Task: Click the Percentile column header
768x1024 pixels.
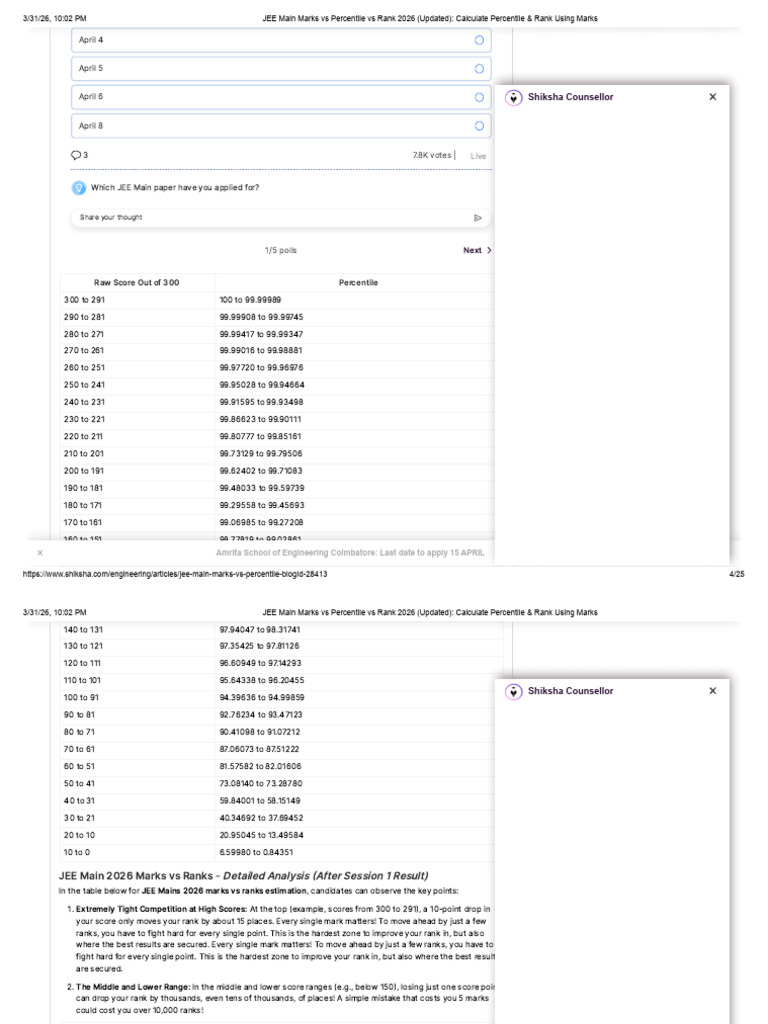Action: click(x=358, y=283)
